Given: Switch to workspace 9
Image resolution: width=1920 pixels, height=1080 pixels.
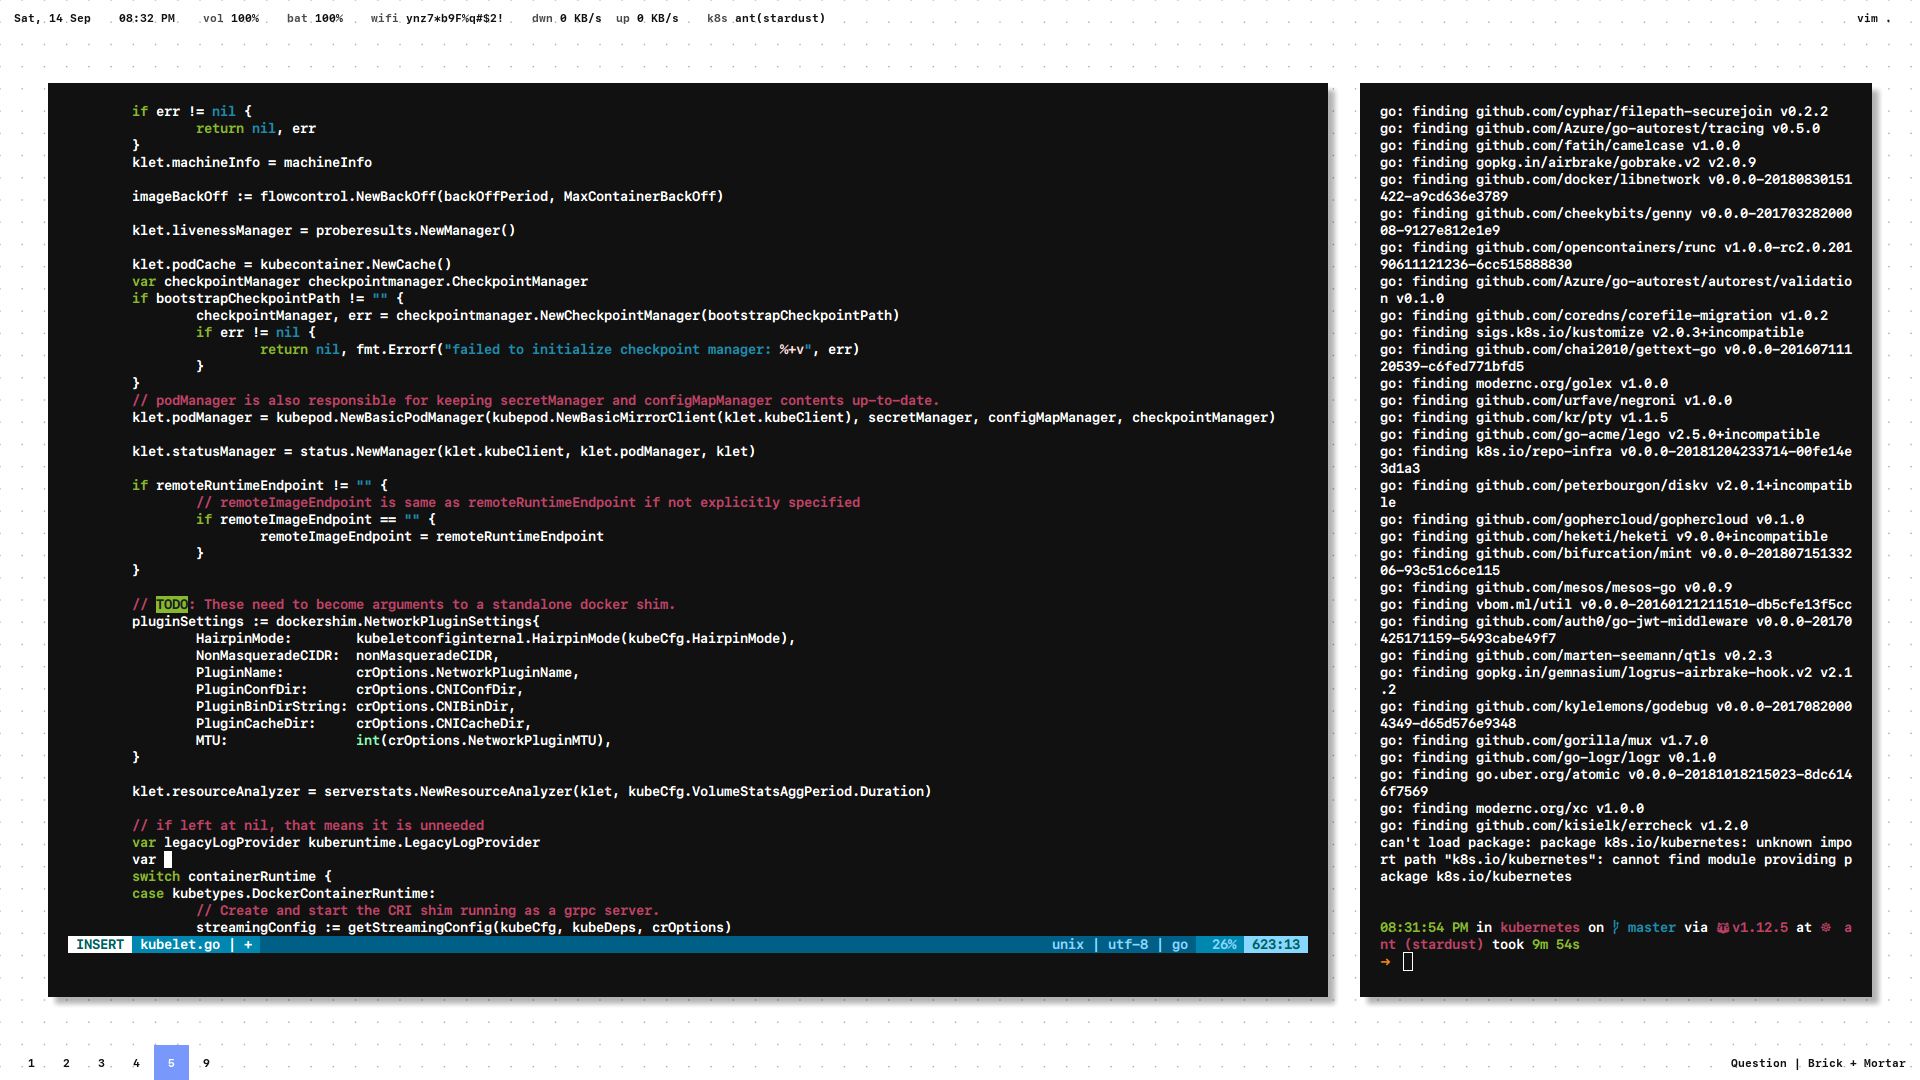Looking at the screenshot, I should 206,1063.
